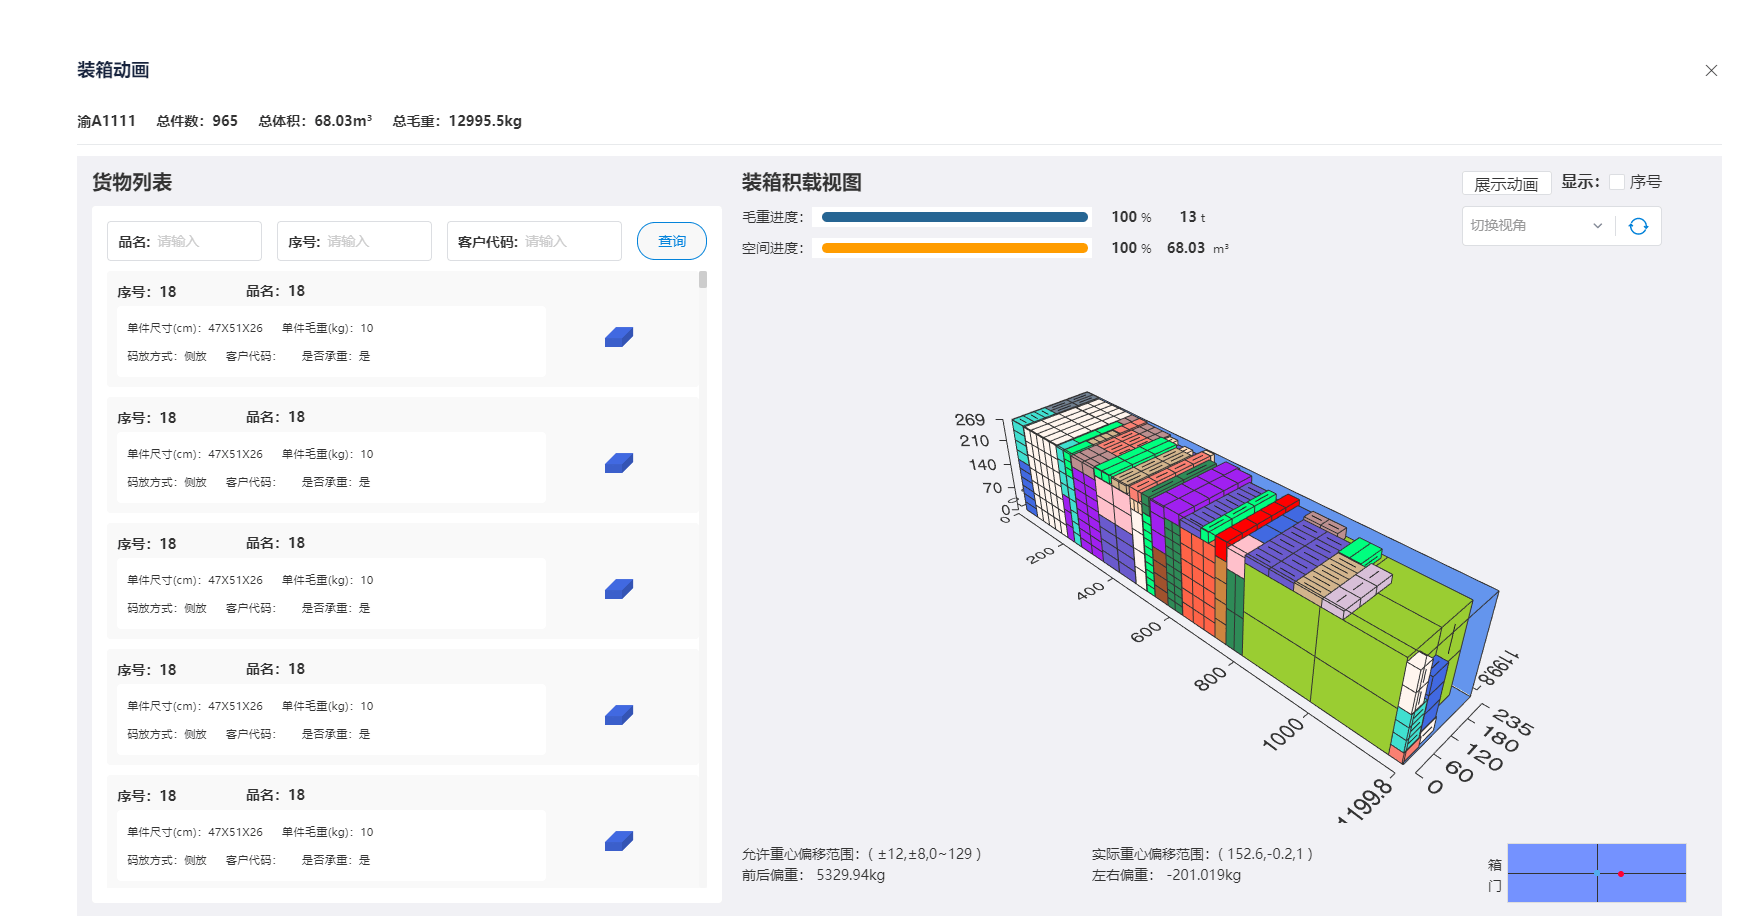Image resolution: width=1754 pixels, height=916 pixels.
Task: Click the 允许重心偏移范围 text
Action: coord(861,854)
